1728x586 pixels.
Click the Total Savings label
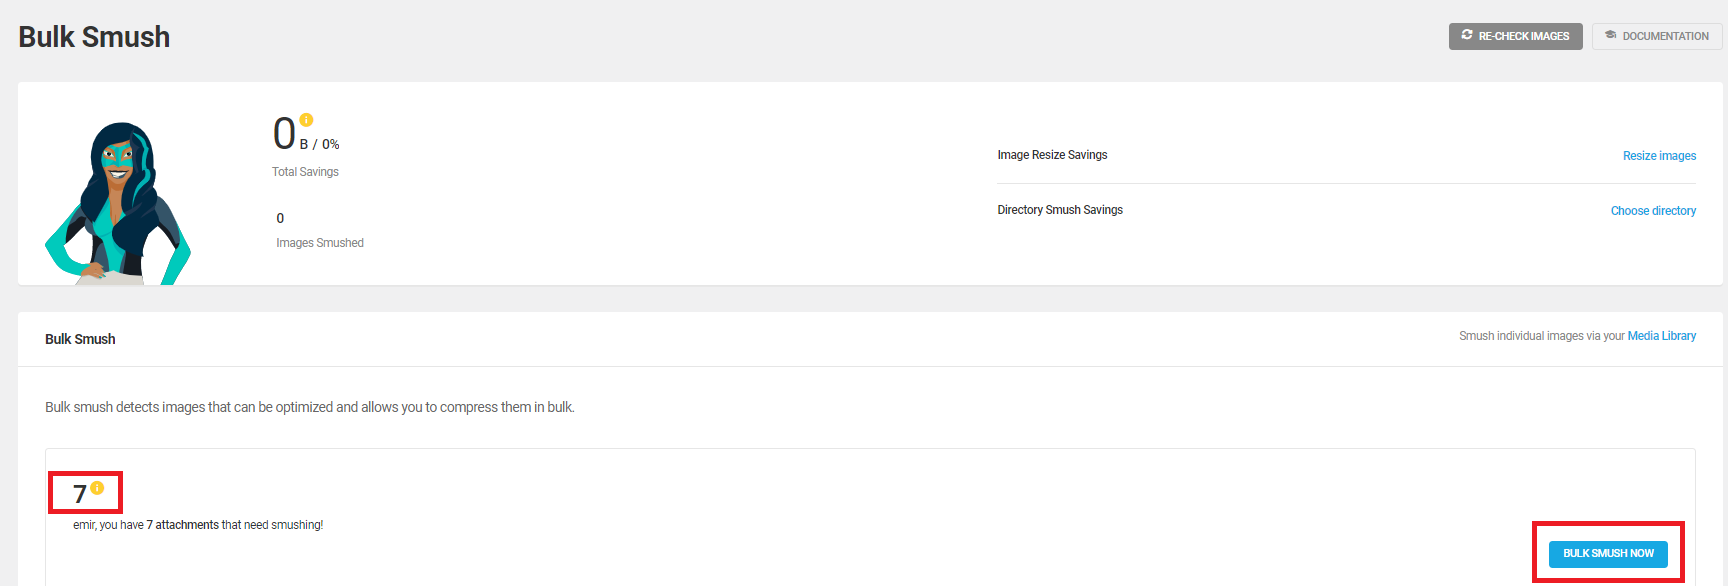click(305, 172)
